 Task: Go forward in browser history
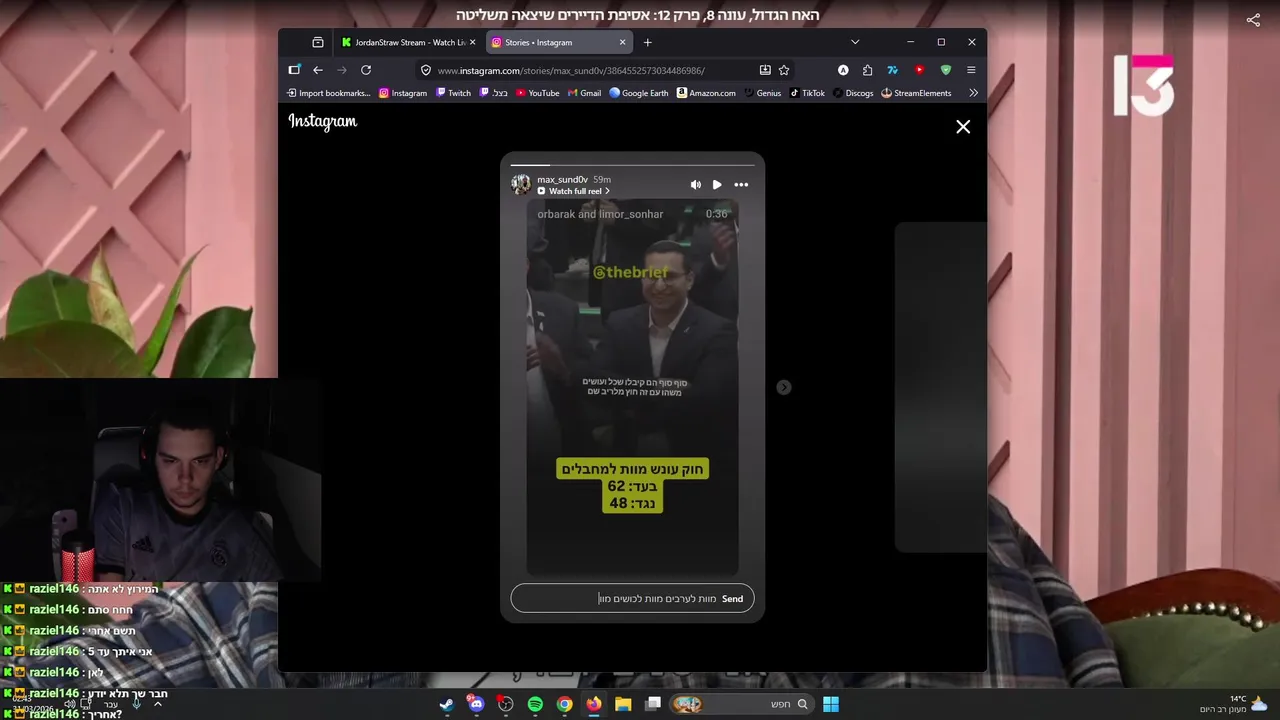point(342,70)
